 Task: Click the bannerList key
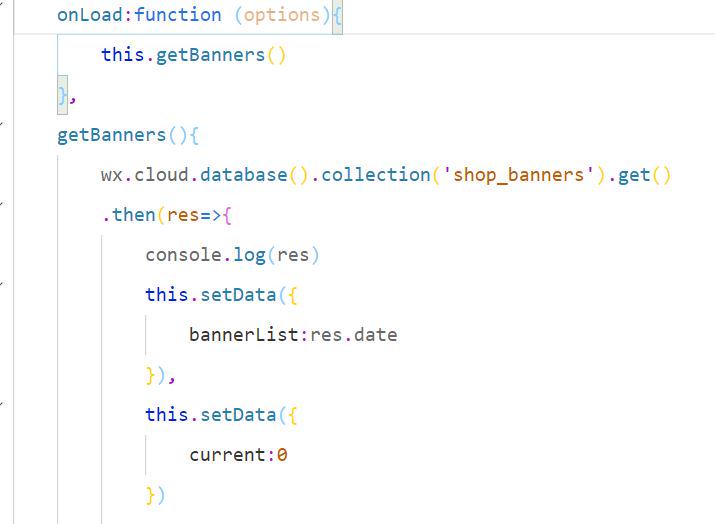(x=244, y=335)
